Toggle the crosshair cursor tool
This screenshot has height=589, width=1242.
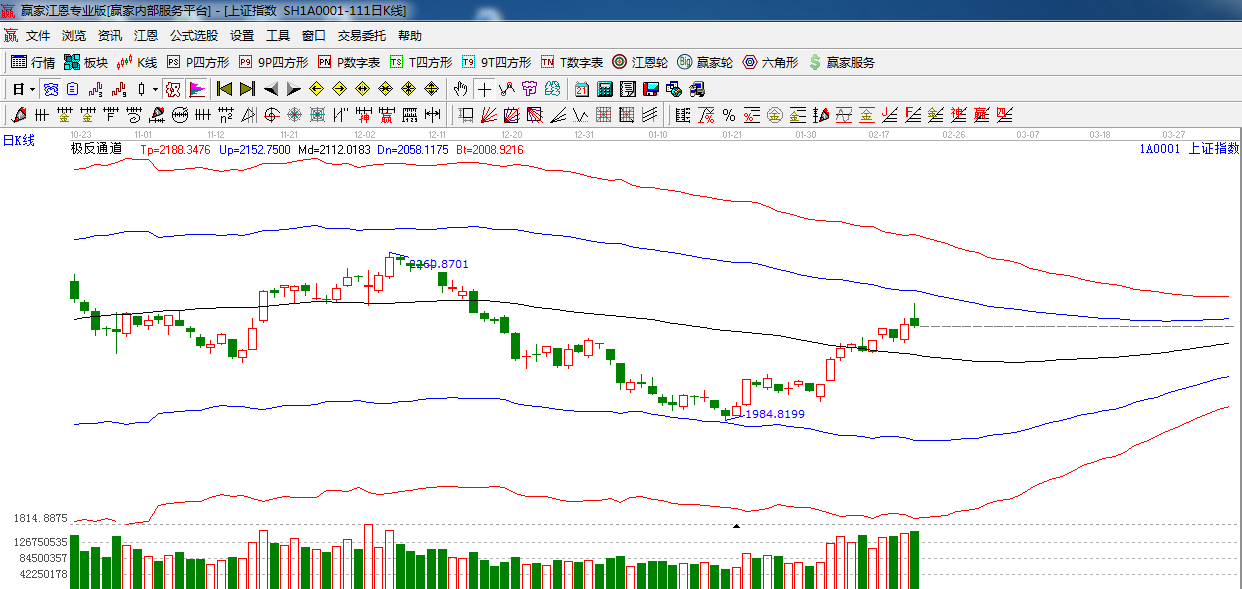(x=484, y=89)
